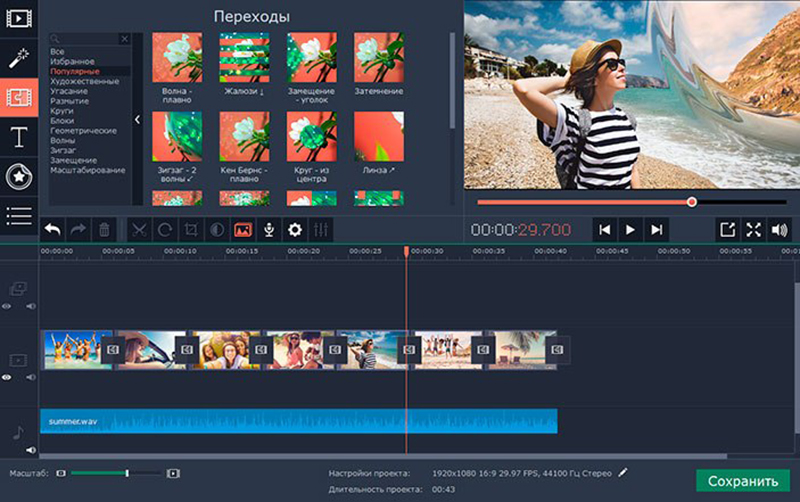Image resolution: width=800 pixels, height=502 pixels.
Task: Click the transitions panel vertical scrollbar
Action: click(x=452, y=81)
